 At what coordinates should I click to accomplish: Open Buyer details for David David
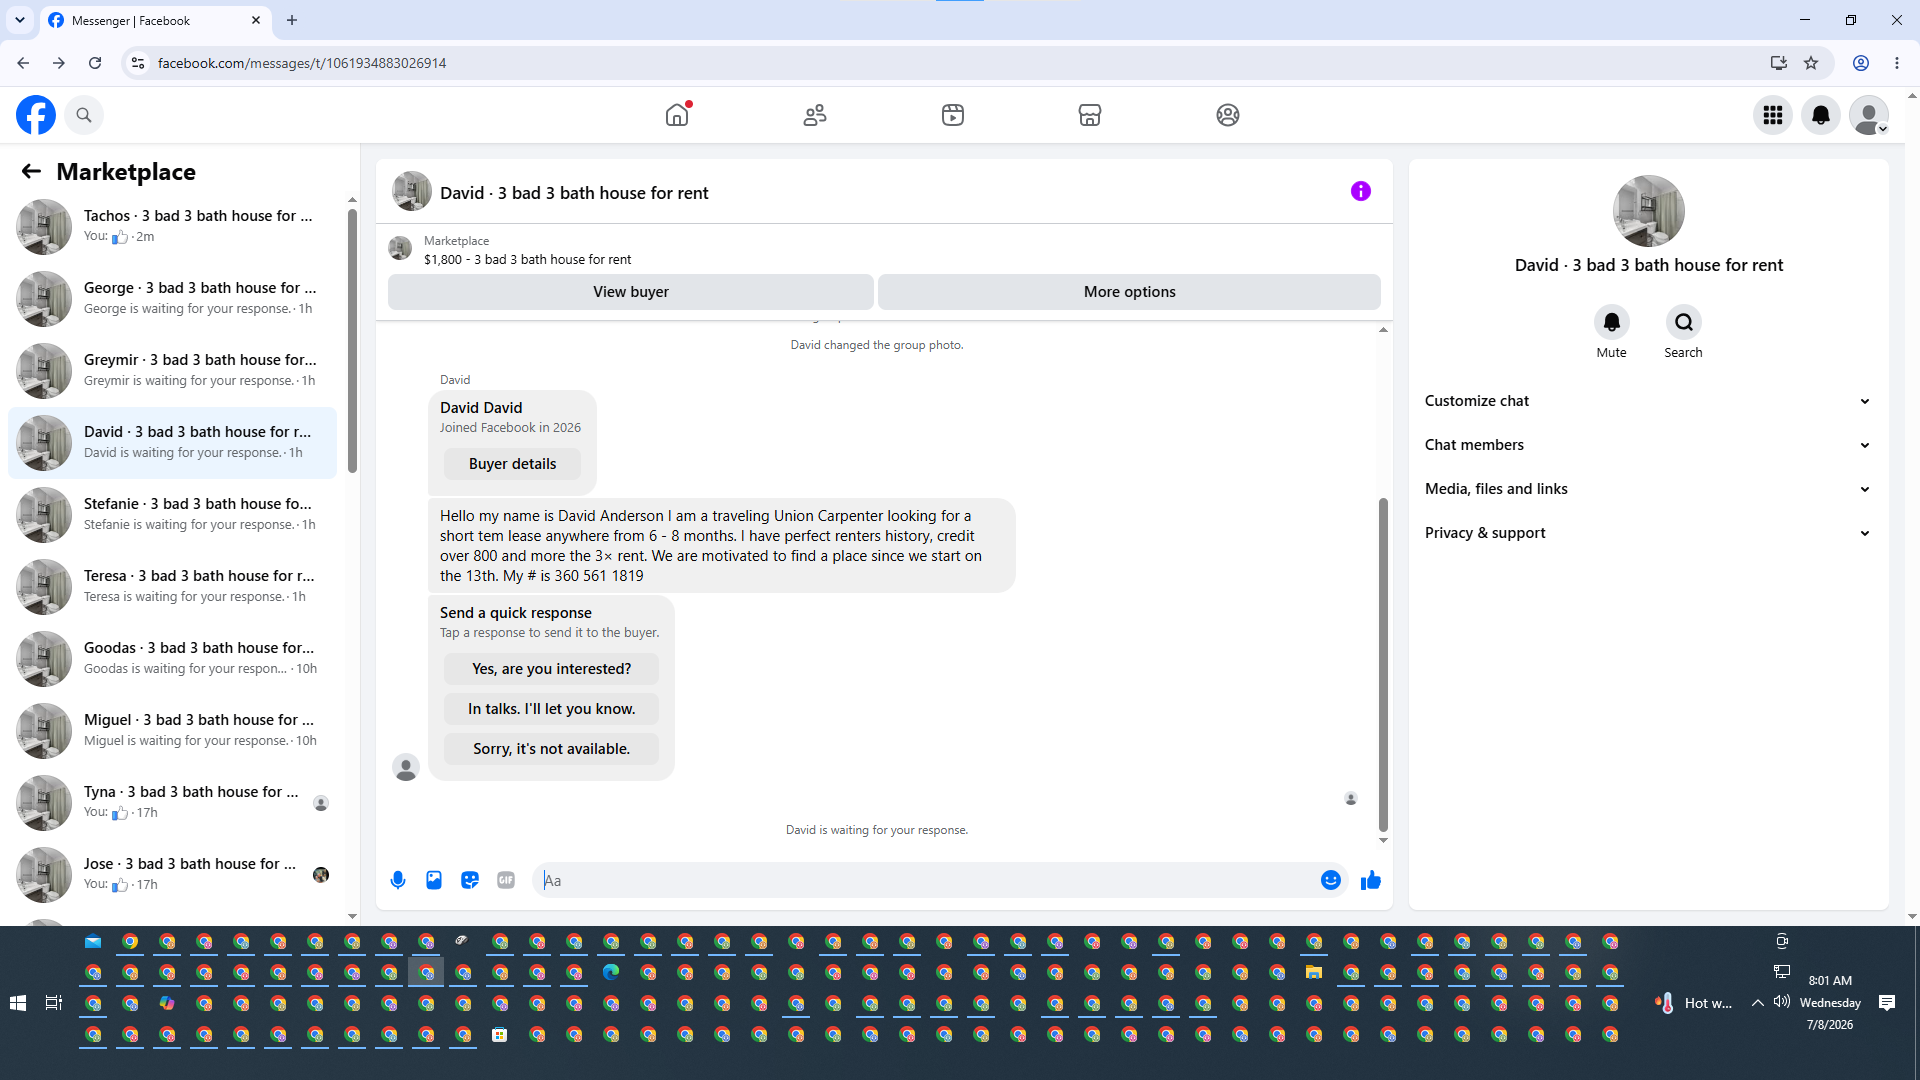coord(512,464)
